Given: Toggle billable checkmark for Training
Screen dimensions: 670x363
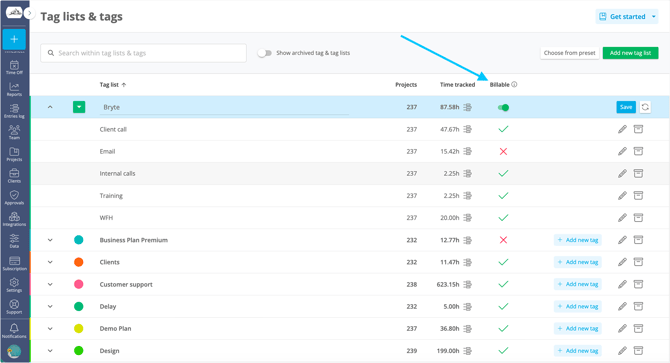Looking at the screenshot, I should (503, 196).
